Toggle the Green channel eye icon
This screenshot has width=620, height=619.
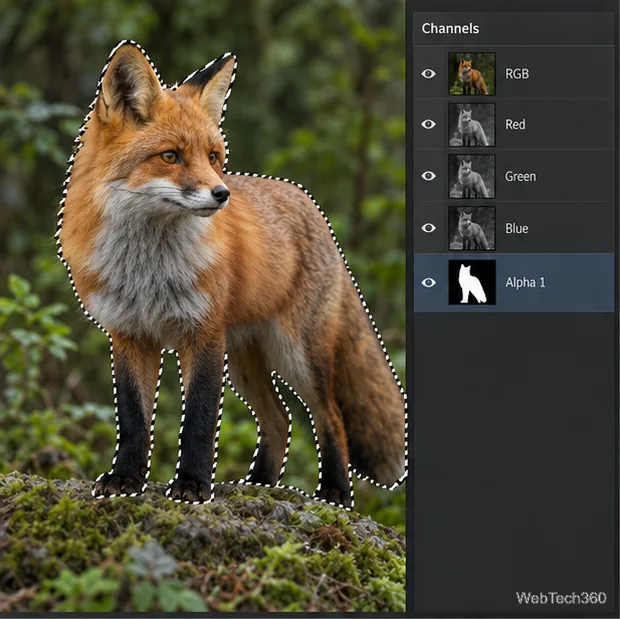[428, 176]
